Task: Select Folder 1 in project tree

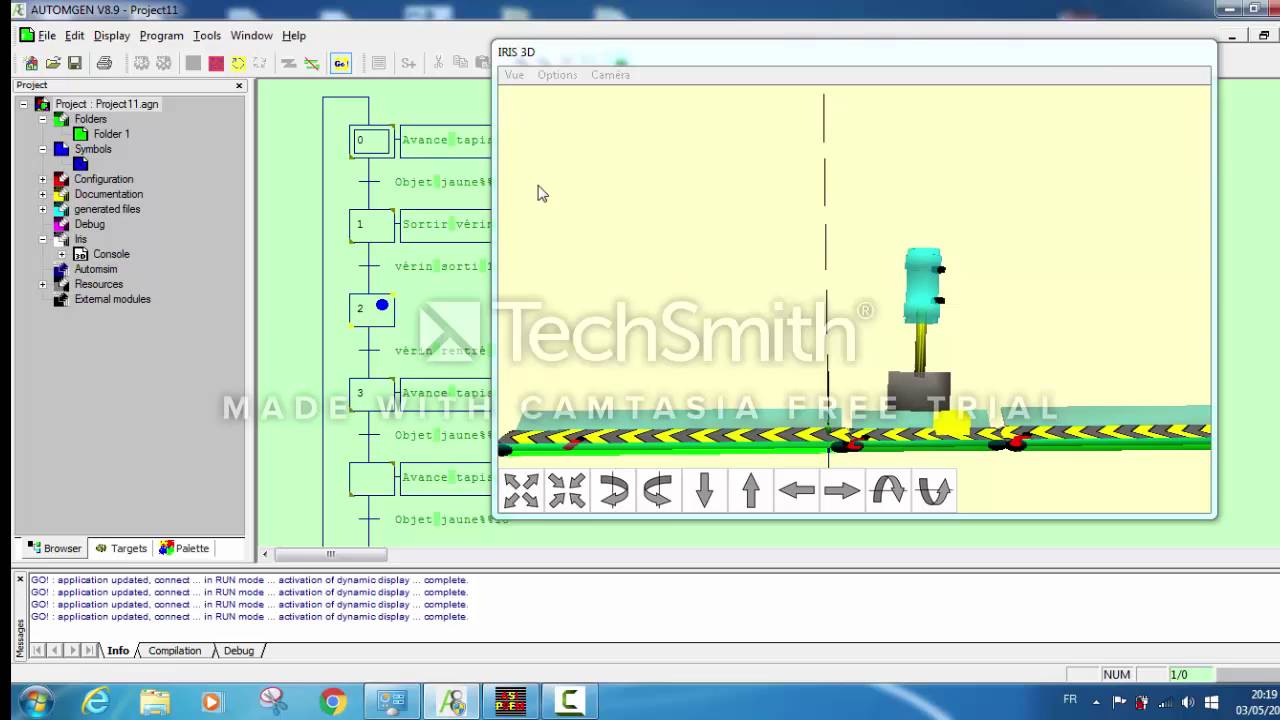Action: (x=111, y=134)
